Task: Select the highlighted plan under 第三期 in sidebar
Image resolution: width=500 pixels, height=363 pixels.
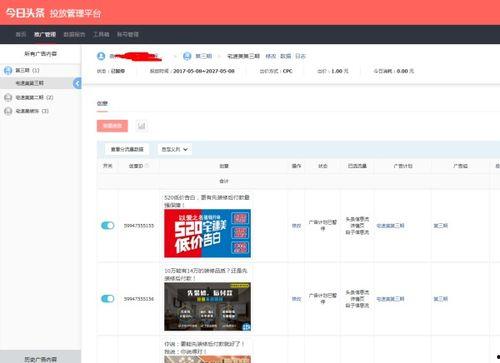Action: tap(30, 83)
